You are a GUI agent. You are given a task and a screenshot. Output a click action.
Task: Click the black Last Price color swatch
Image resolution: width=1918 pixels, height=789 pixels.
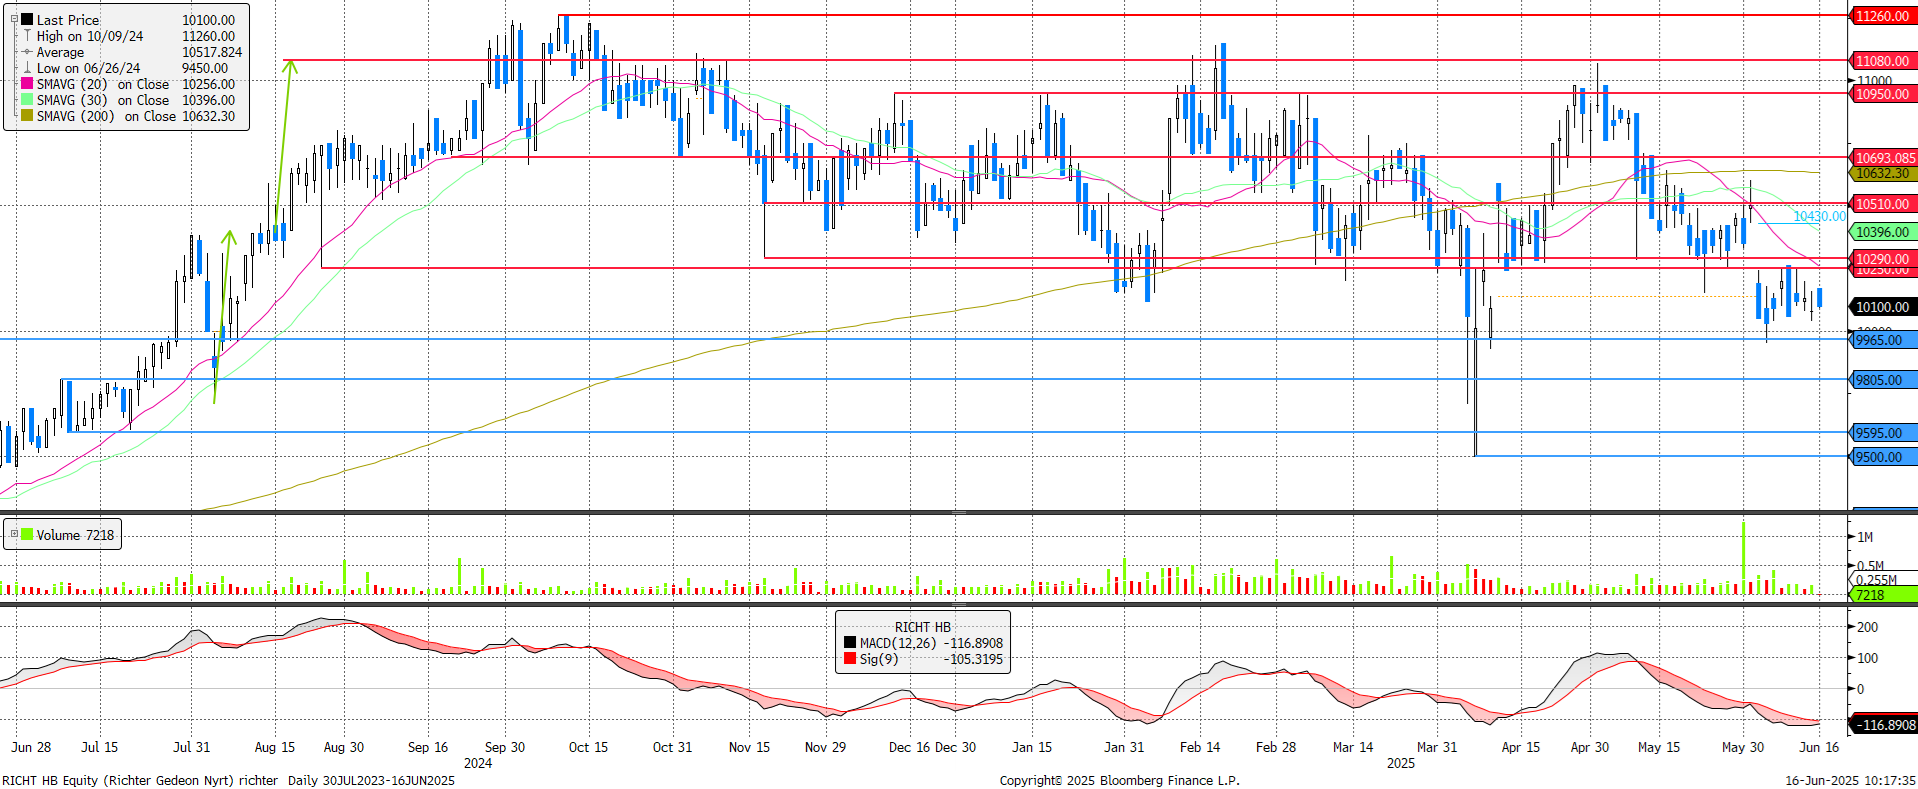tap(28, 19)
